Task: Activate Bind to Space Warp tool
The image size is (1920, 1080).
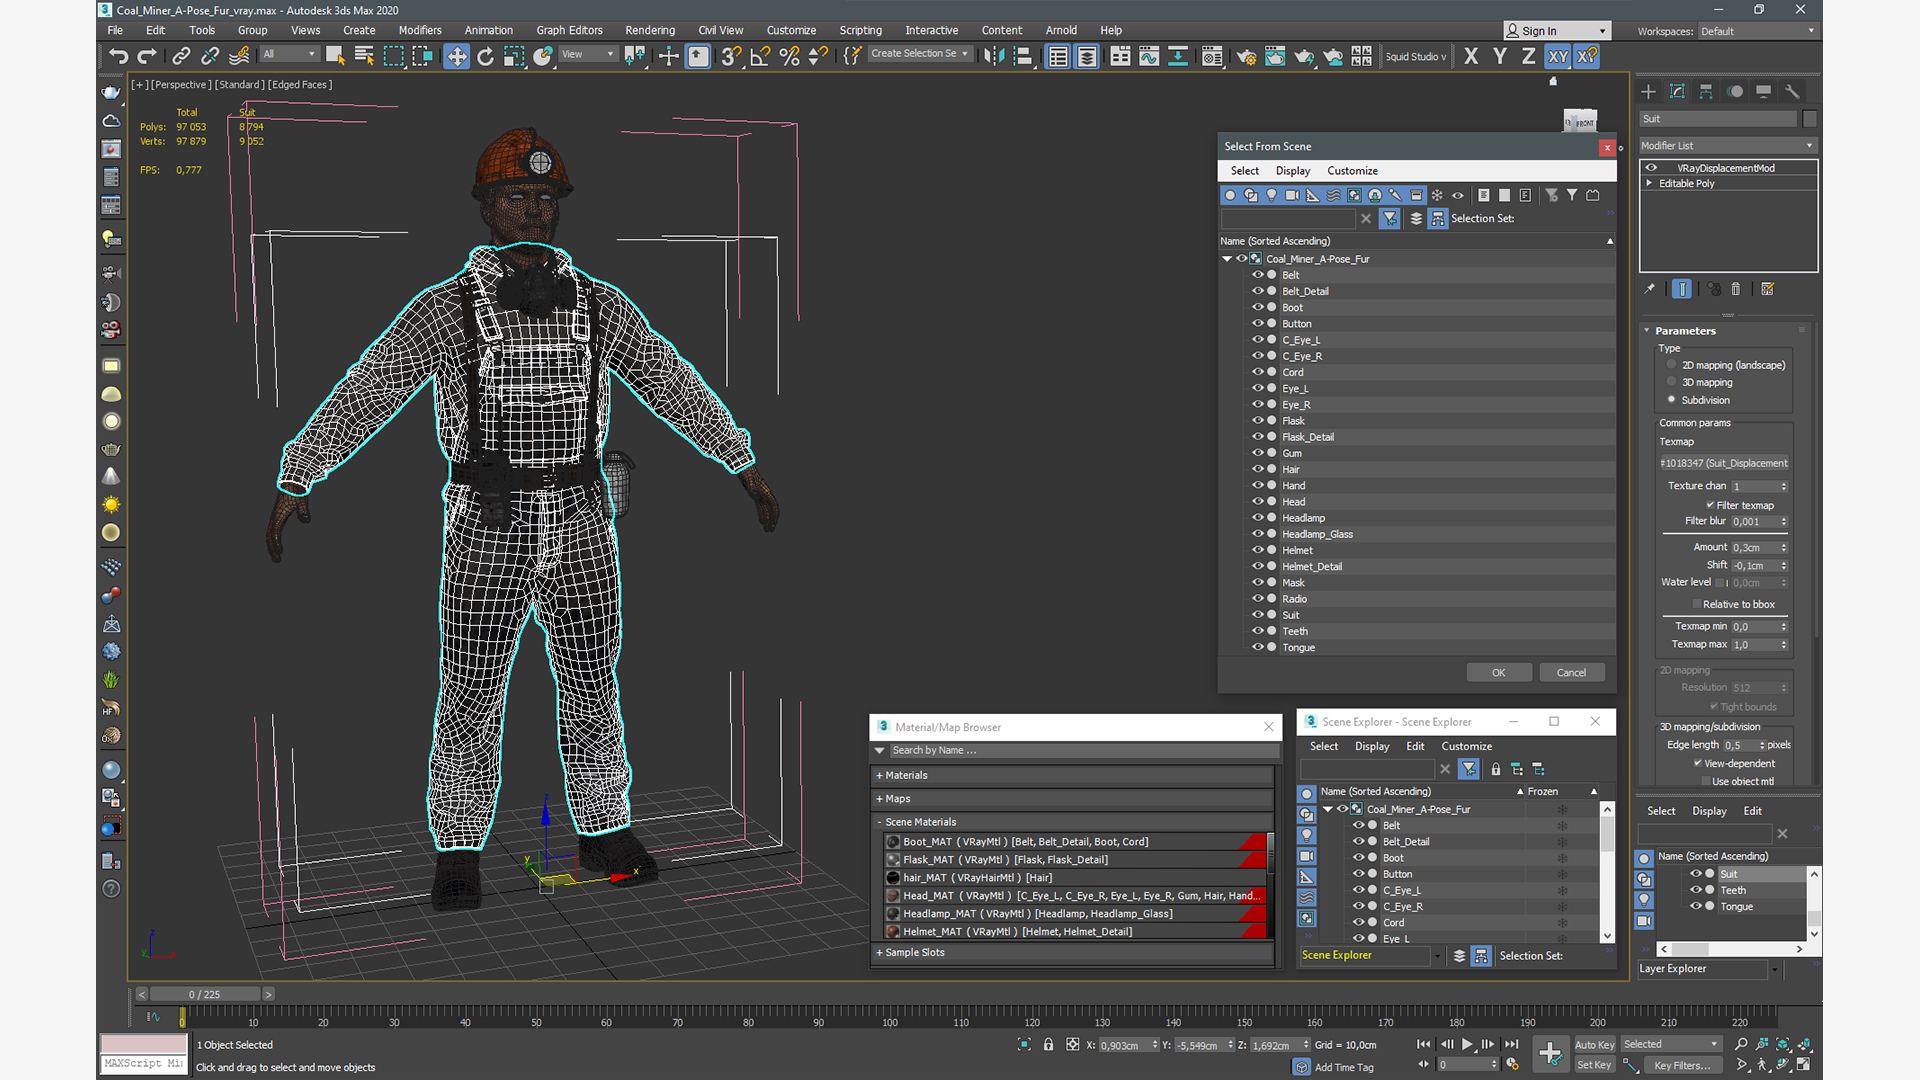Action: point(239,56)
